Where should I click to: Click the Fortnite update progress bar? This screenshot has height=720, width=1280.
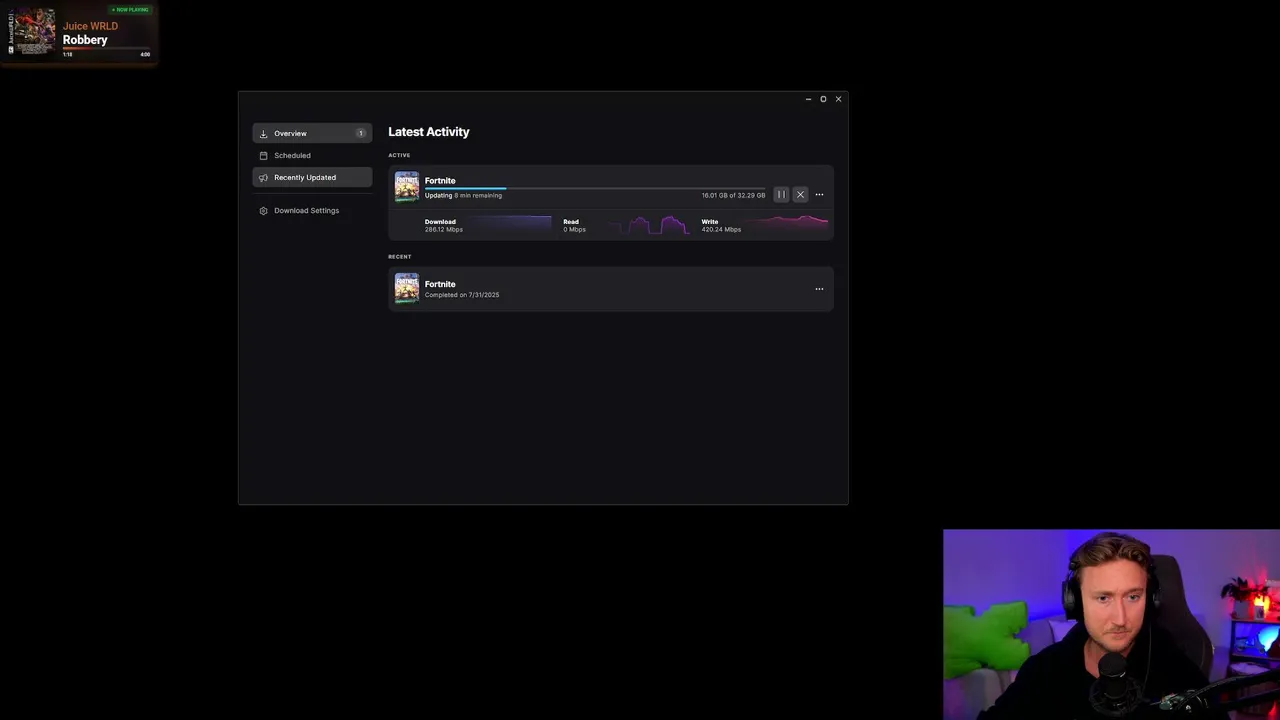tap(595, 188)
